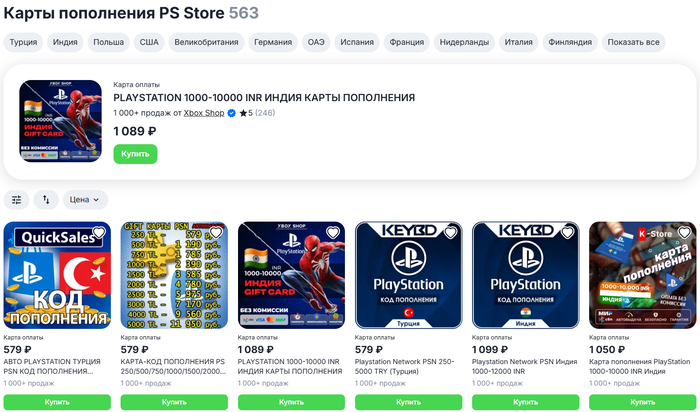Filter by Германия chip
The width and height of the screenshot is (700, 412).
[273, 42]
